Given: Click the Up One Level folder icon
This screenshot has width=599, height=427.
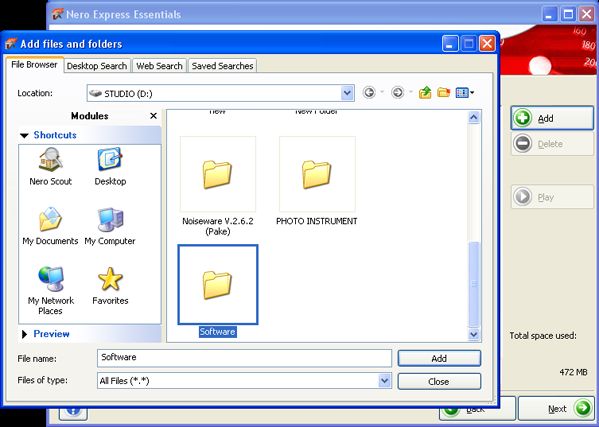Looking at the screenshot, I should tap(425, 92).
